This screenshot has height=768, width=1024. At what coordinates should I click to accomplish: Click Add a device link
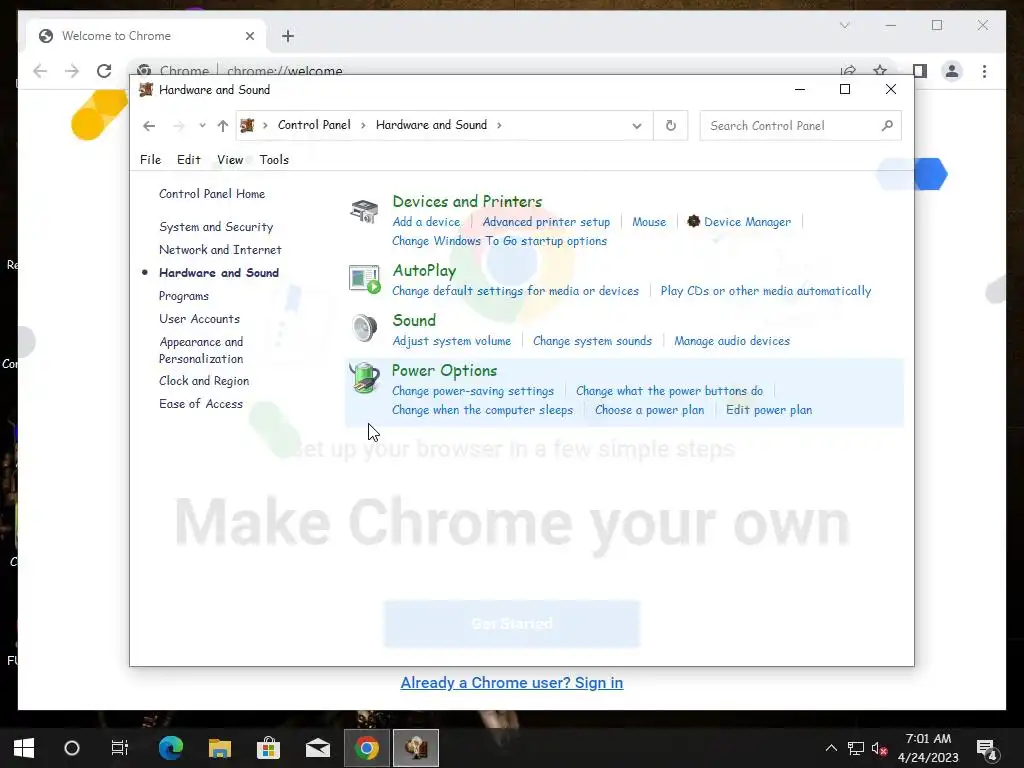426,222
